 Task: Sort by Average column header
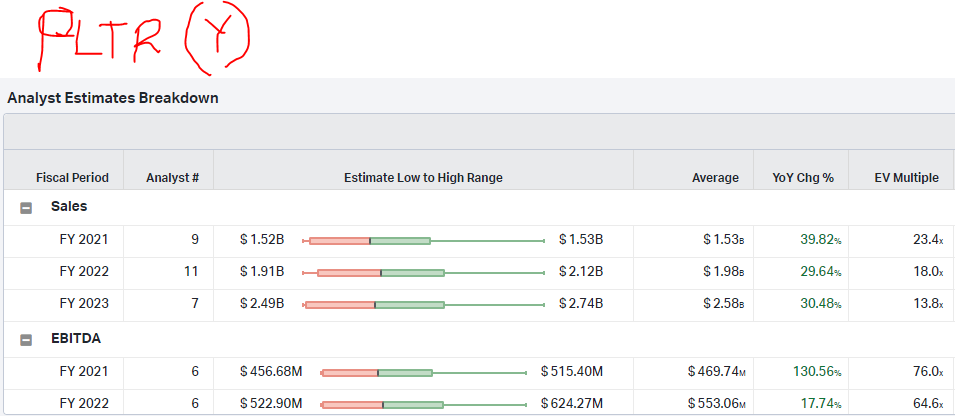click(715, 178)
